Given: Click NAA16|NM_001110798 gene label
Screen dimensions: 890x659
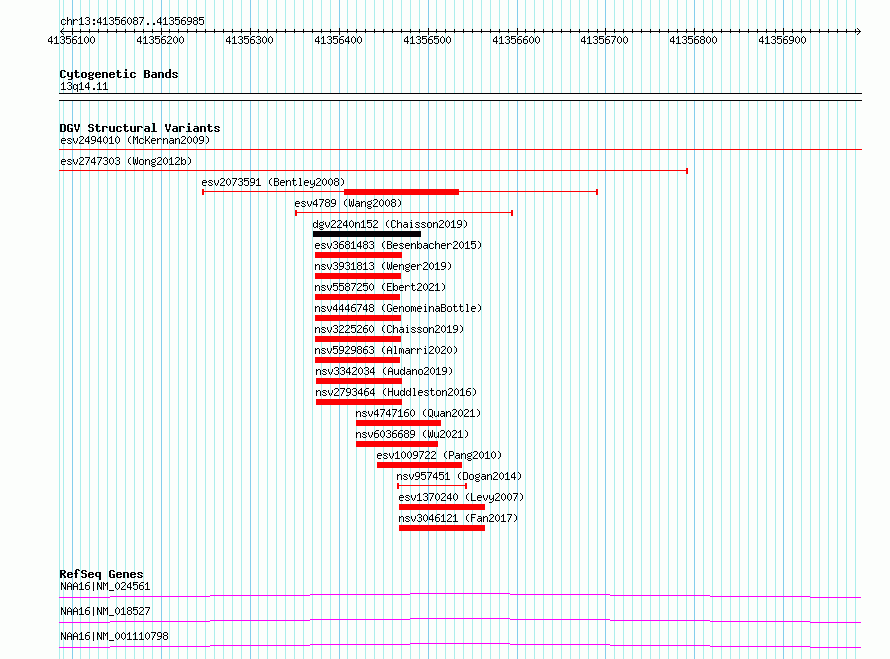Looking at the screenshot, I should (114, 636).
